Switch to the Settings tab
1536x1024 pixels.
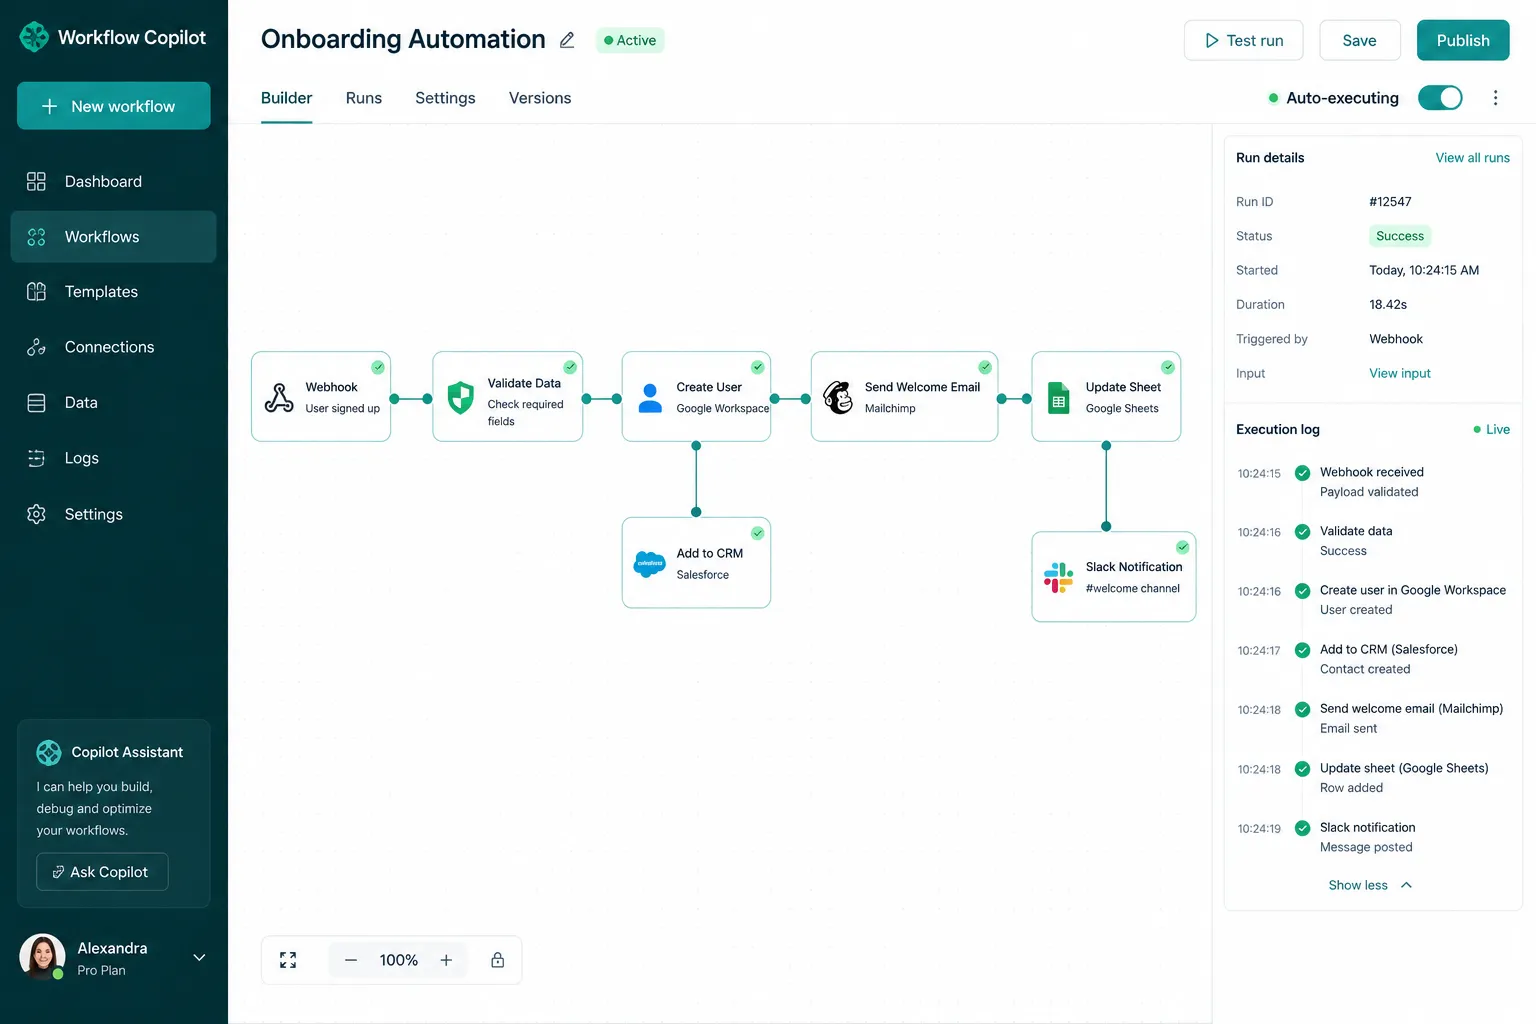click(445, 98)
